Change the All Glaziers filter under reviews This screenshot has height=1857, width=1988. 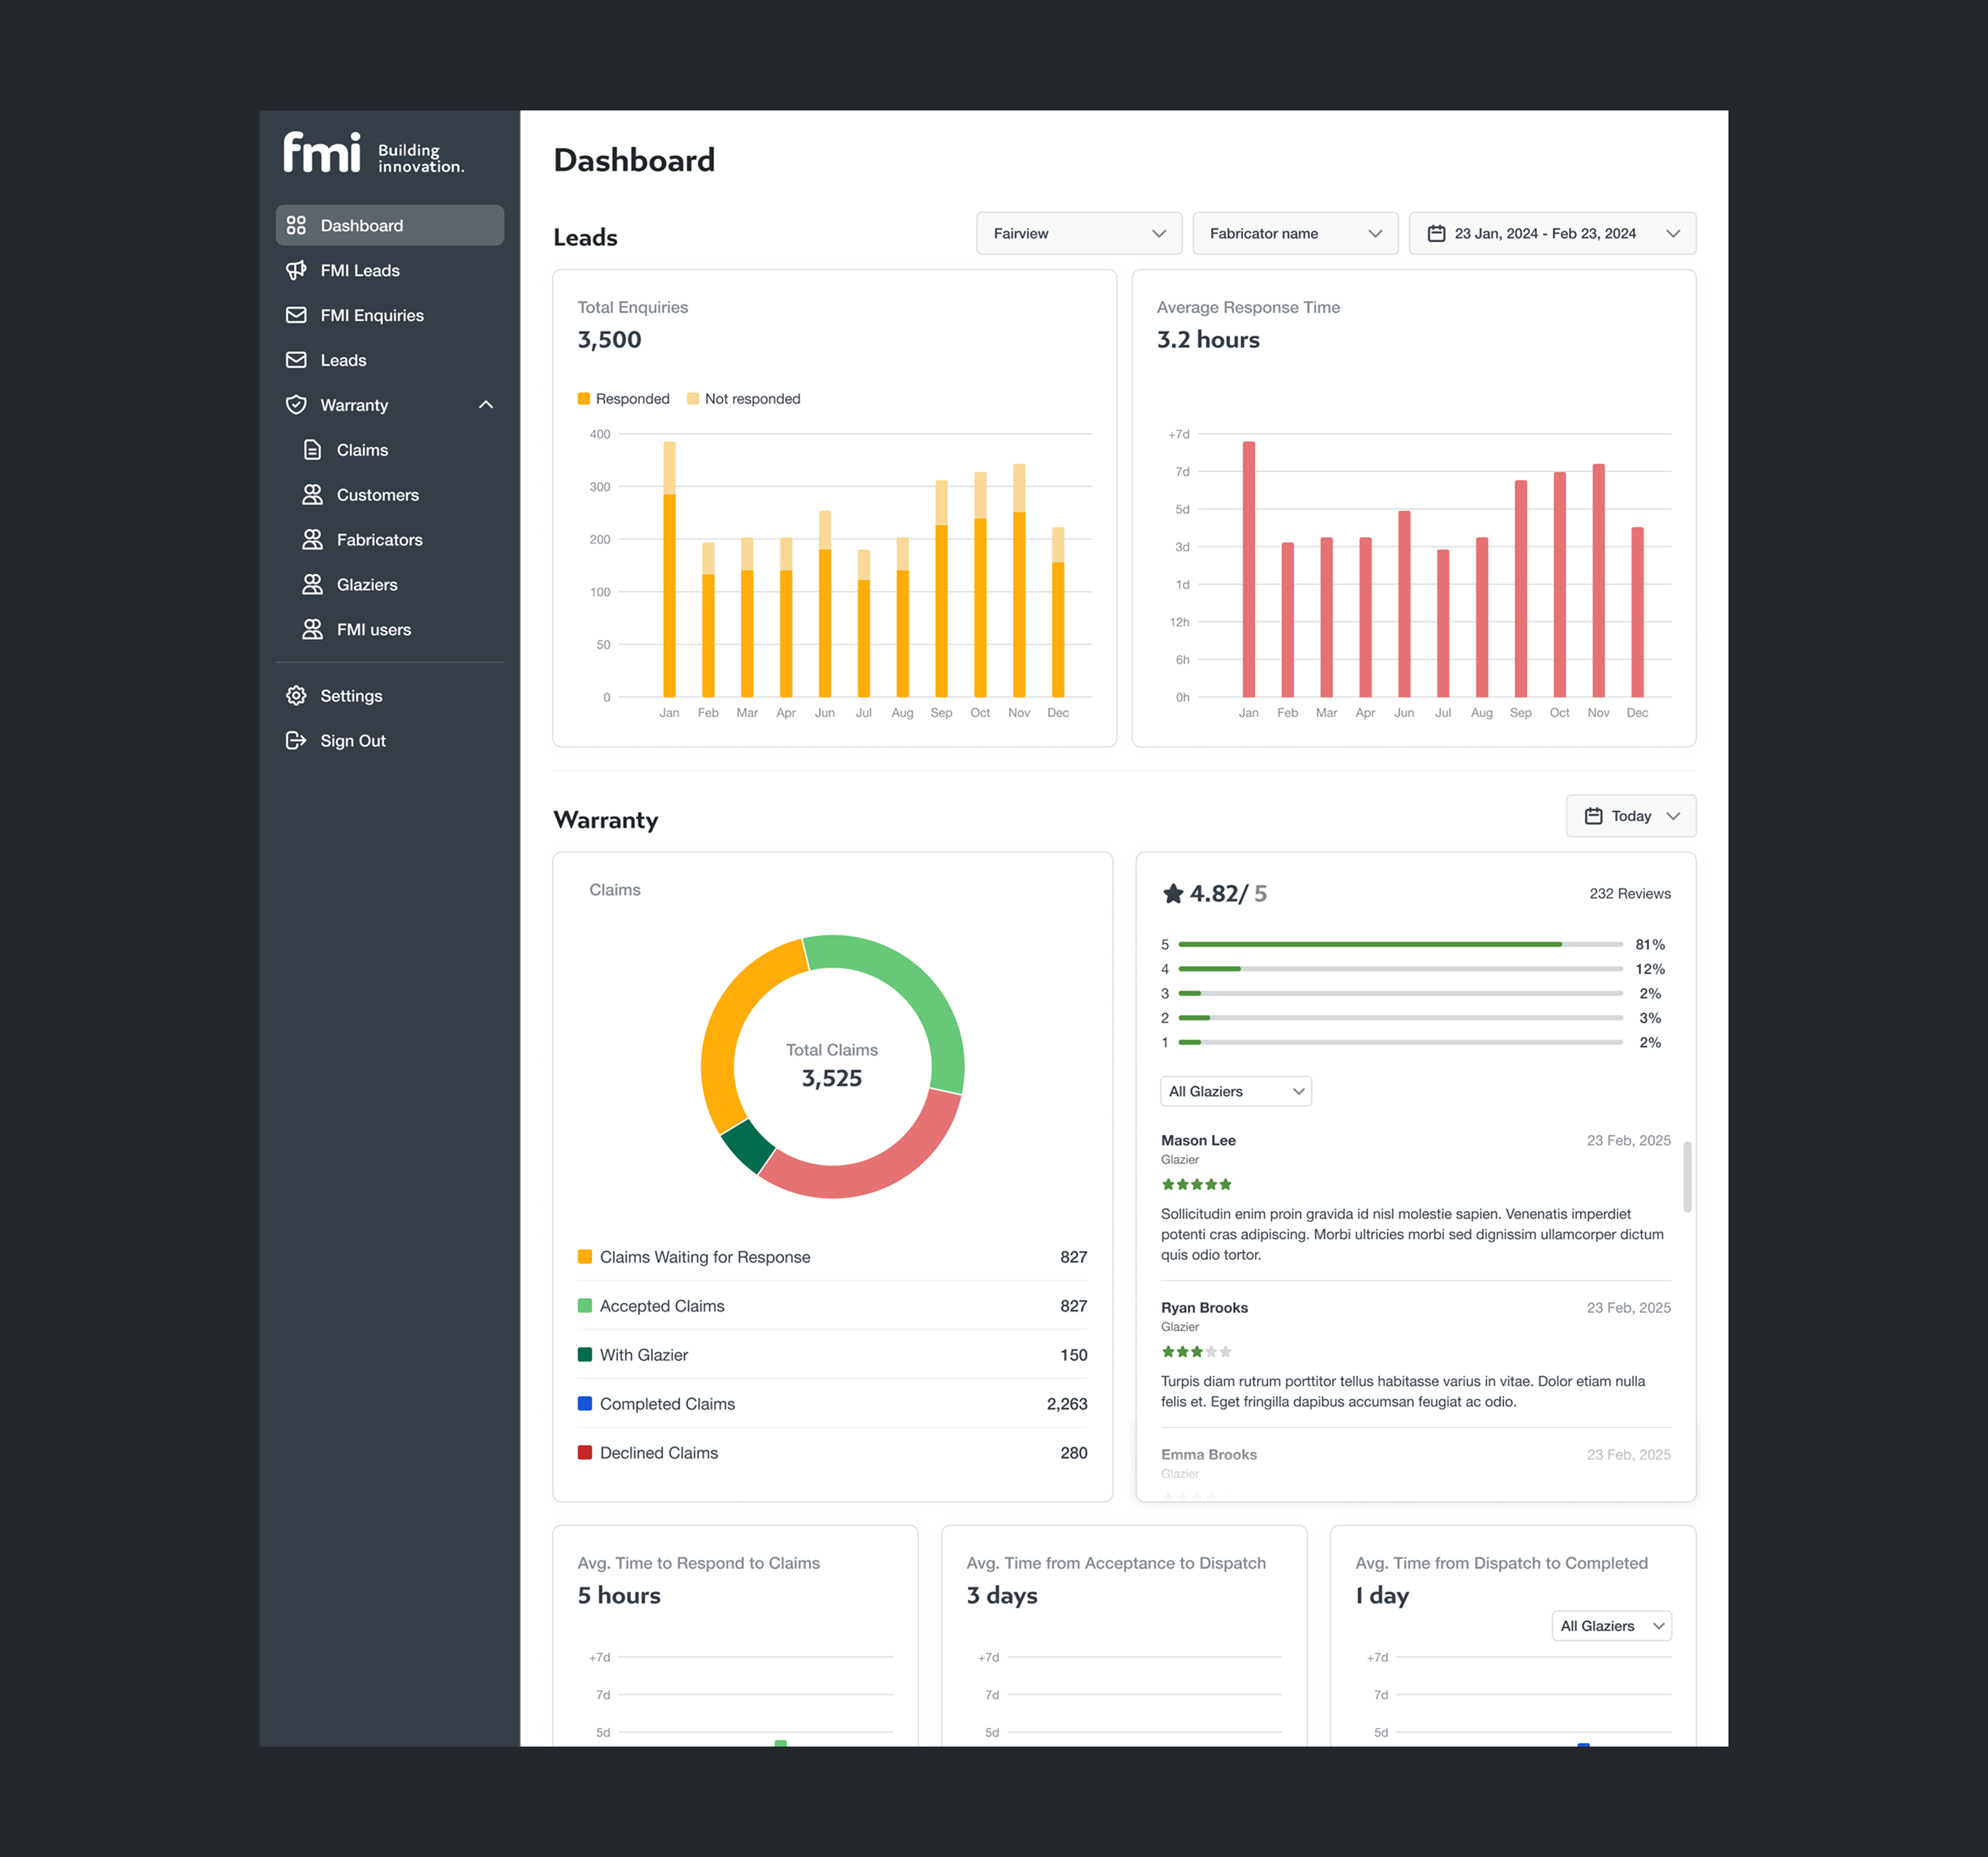coord(1235,1091)
